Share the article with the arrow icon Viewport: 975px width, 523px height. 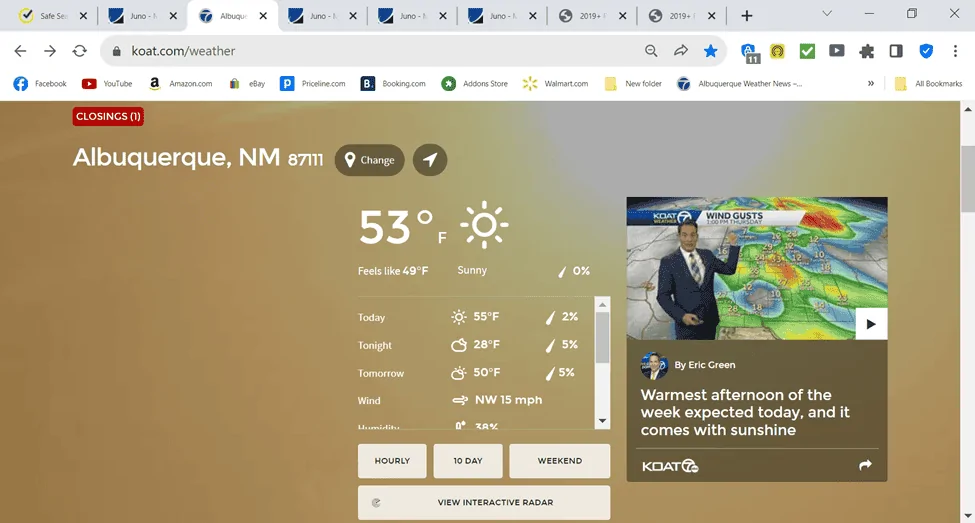[x=865, y=465]
